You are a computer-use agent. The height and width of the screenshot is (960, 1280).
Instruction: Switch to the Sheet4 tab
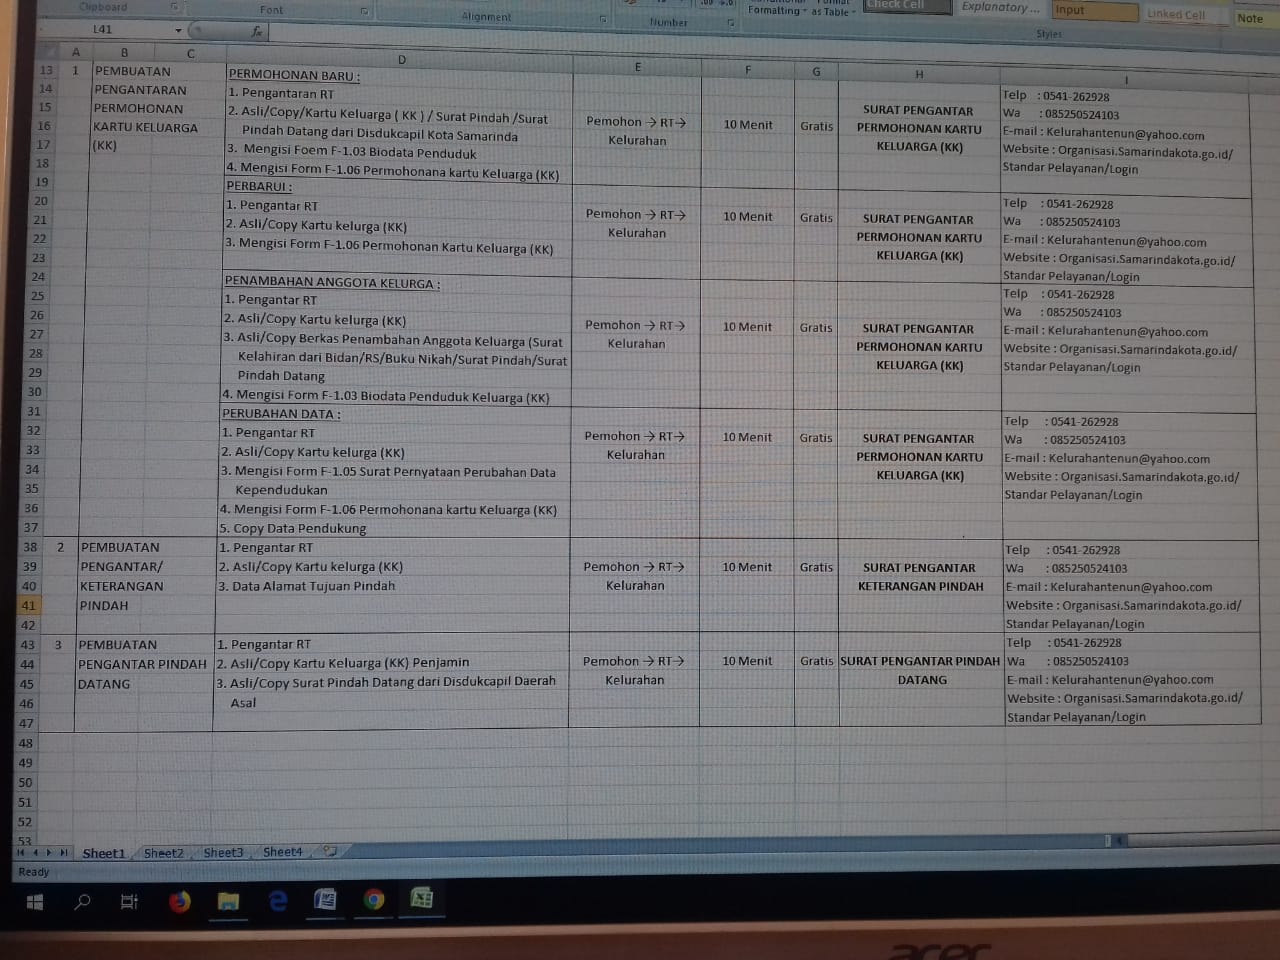click(x=282, y=852)
